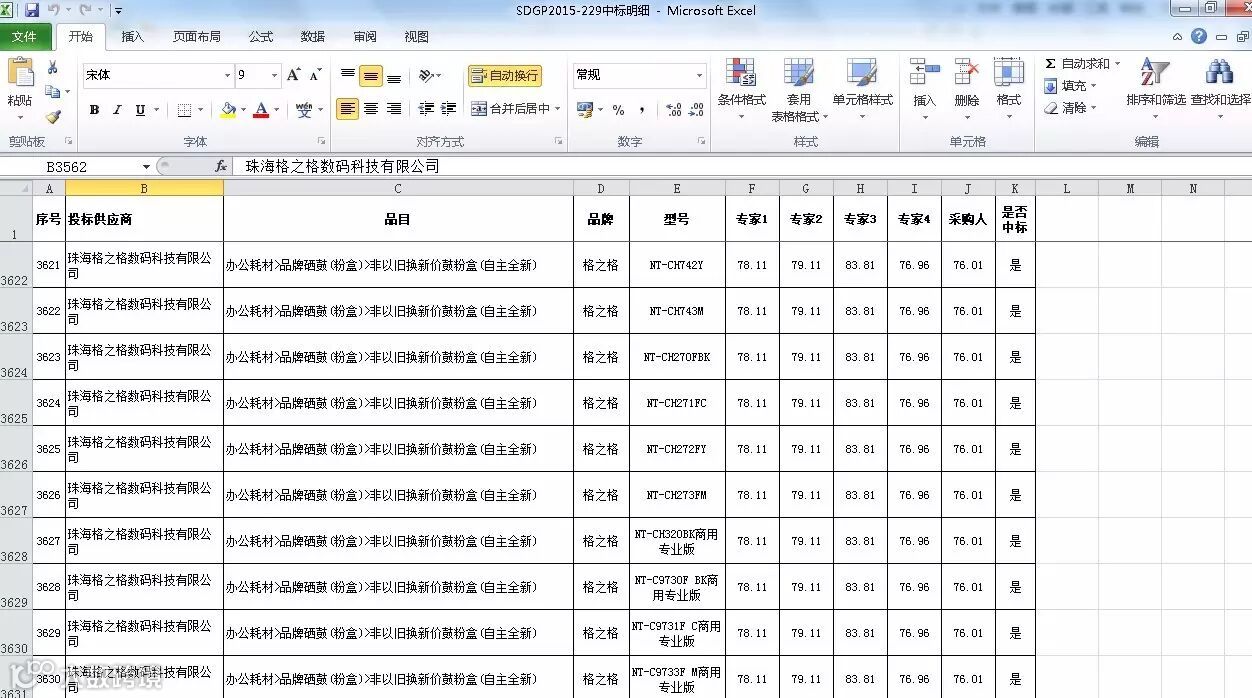Toggle Bold formatting
This screenshot has width=1252, height=698.
click(x=94, y=110)
